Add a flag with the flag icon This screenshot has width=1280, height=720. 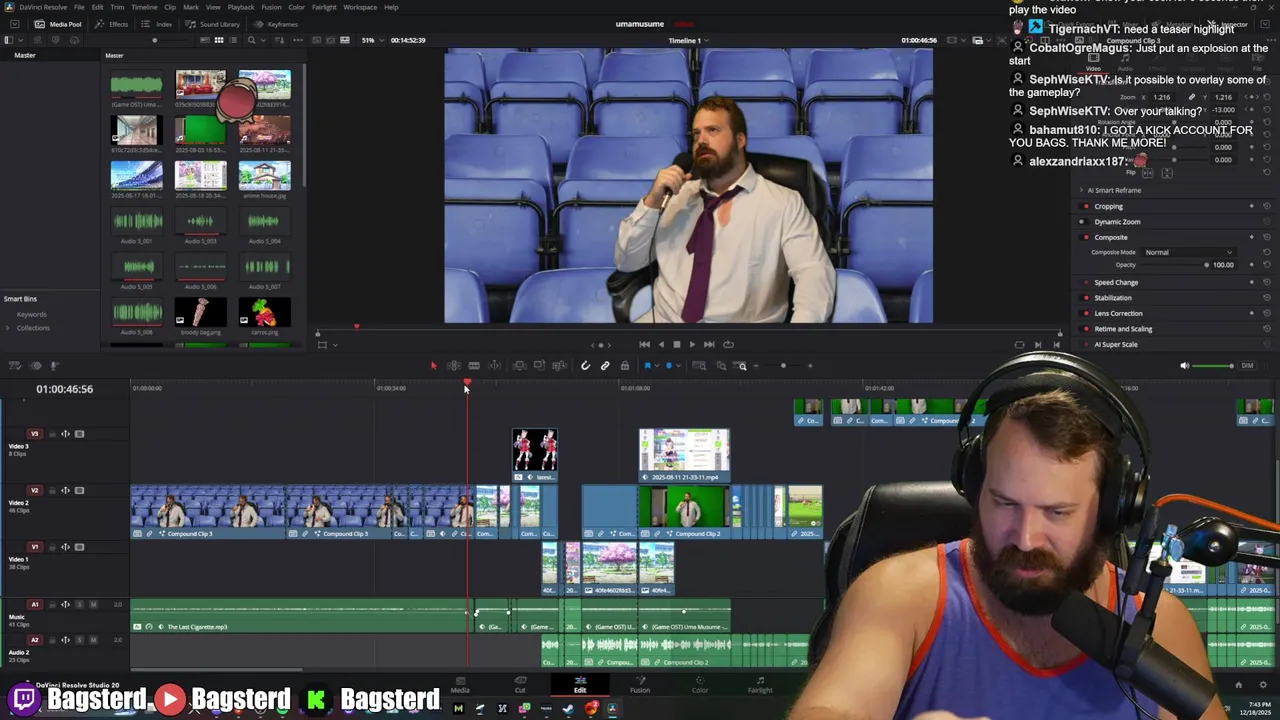(648, 366)
